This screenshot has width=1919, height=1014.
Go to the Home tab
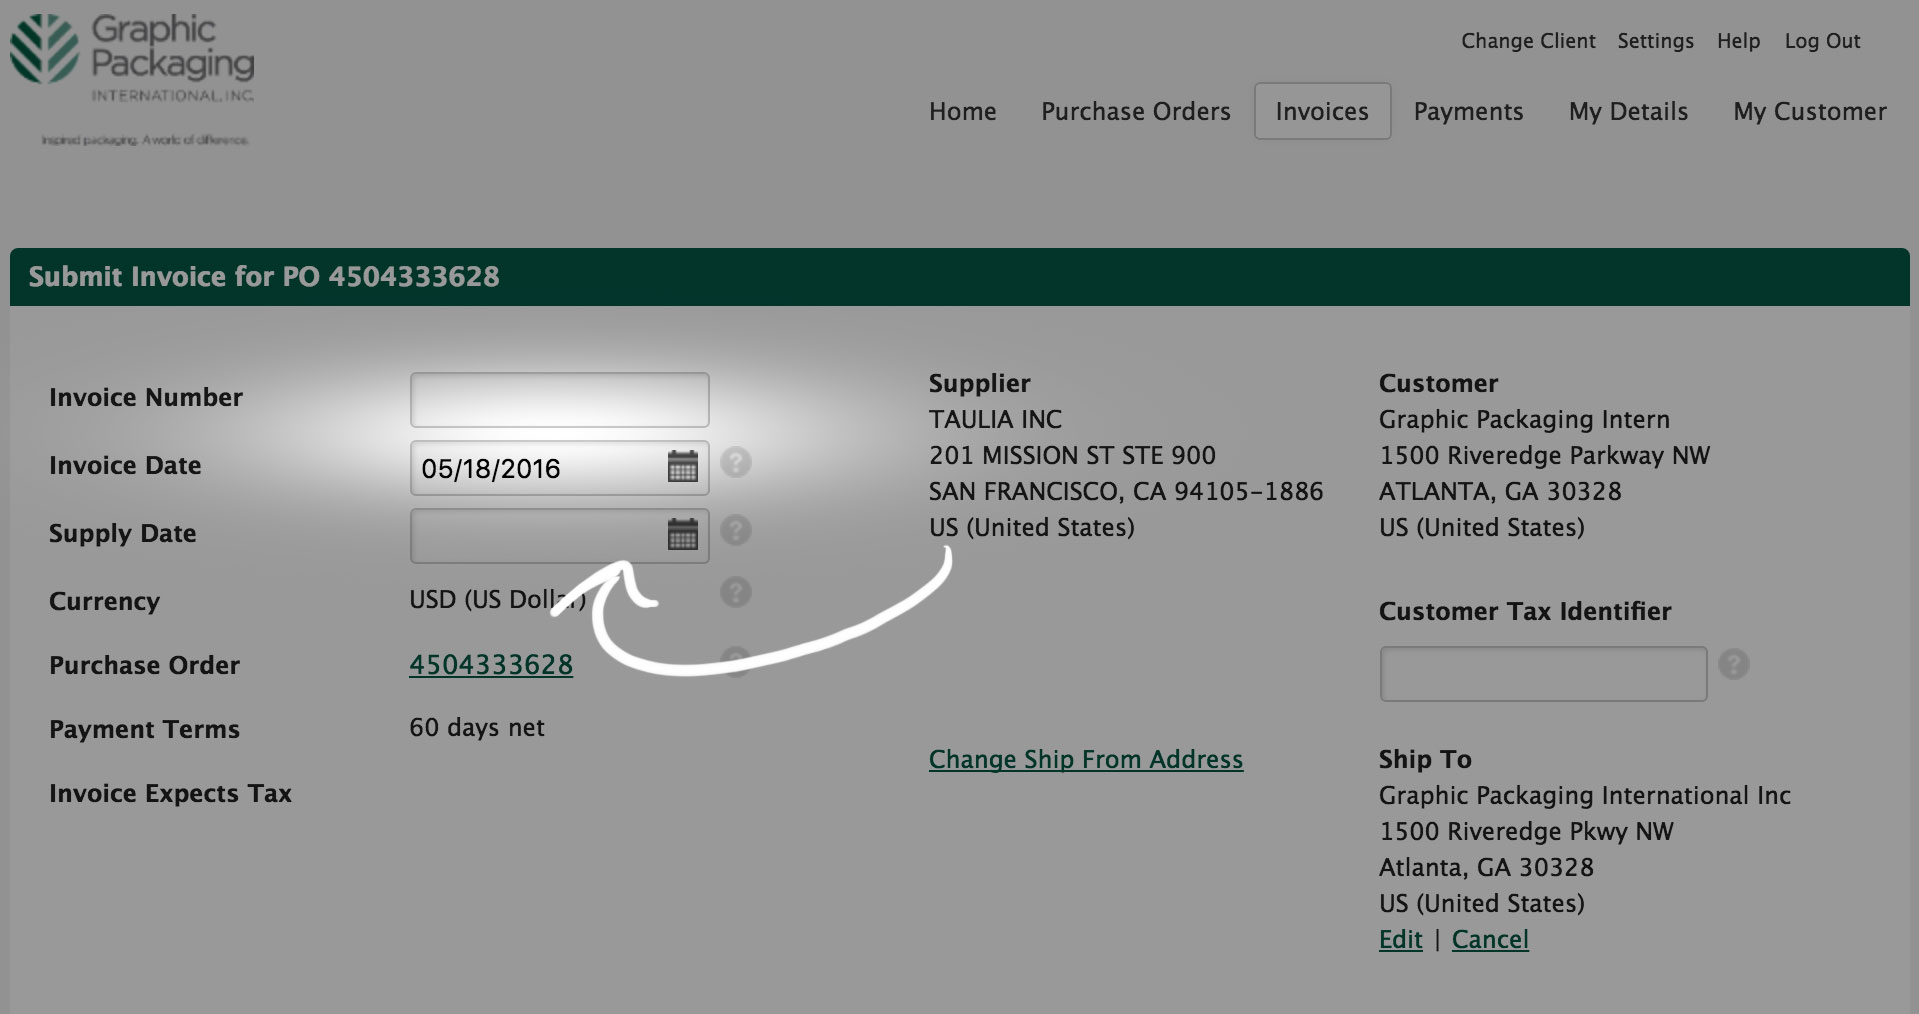(963, 111)
